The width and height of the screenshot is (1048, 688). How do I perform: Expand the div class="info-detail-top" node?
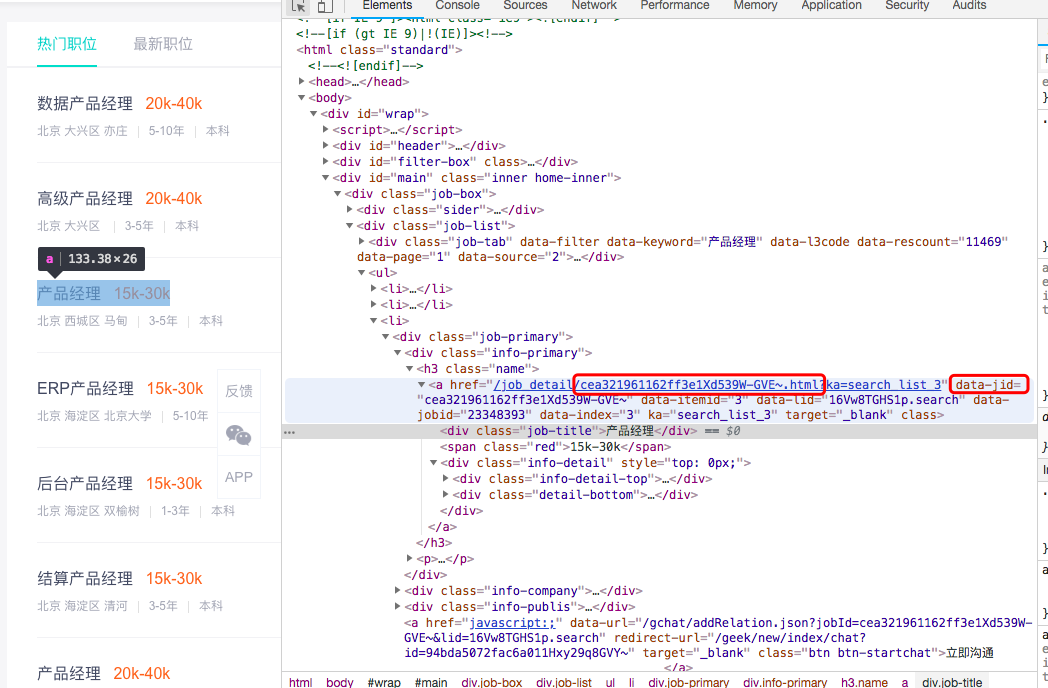click(446, 479)
